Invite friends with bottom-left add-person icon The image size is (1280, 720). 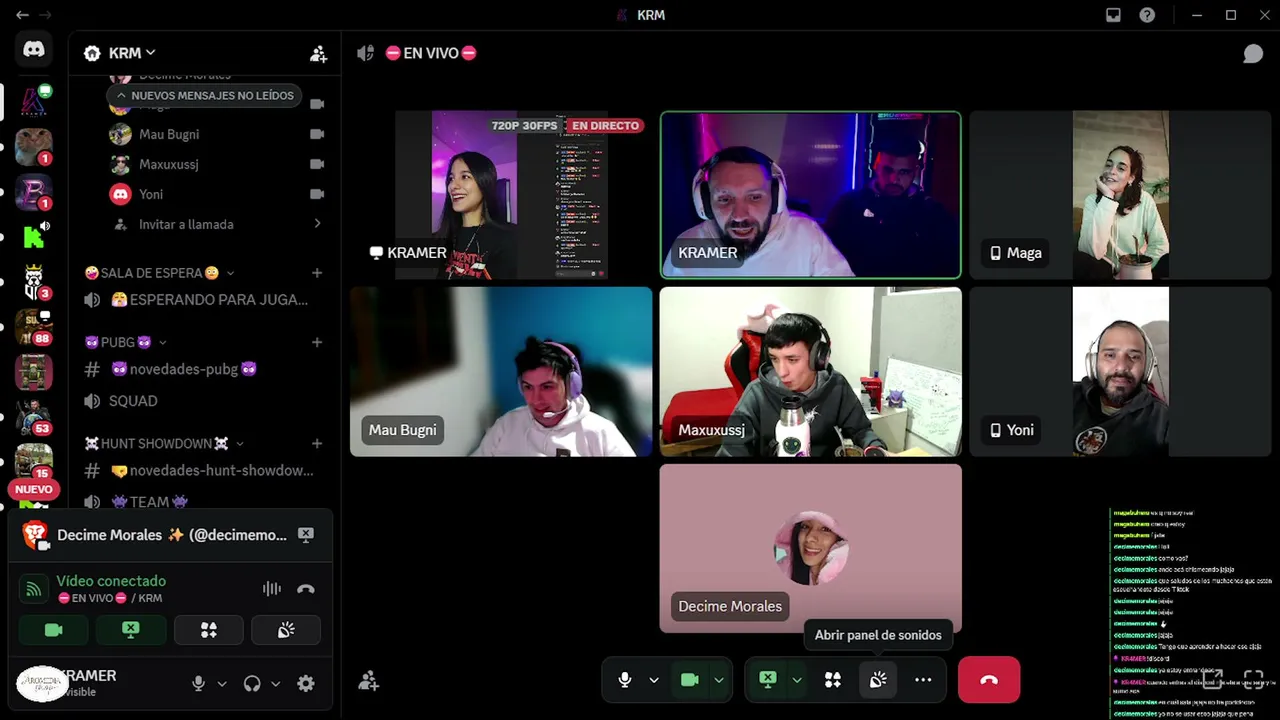tap(368, 681)
